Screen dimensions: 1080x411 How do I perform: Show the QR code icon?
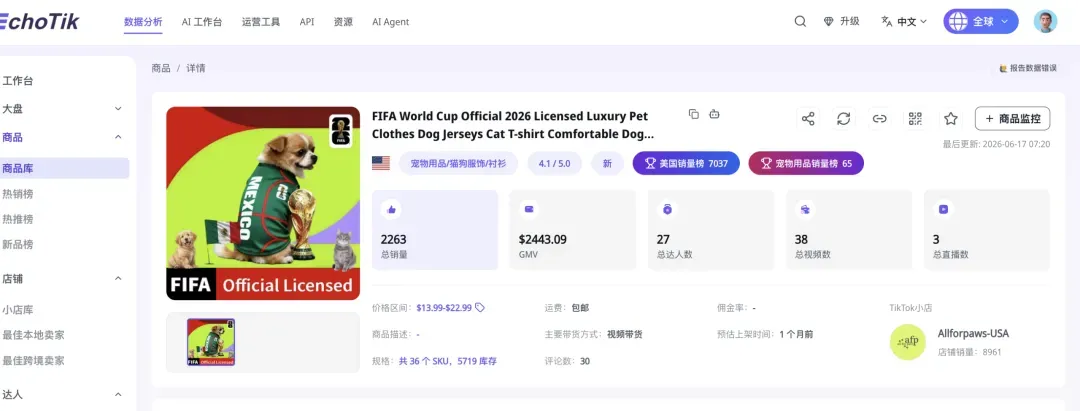pos(915,118)
